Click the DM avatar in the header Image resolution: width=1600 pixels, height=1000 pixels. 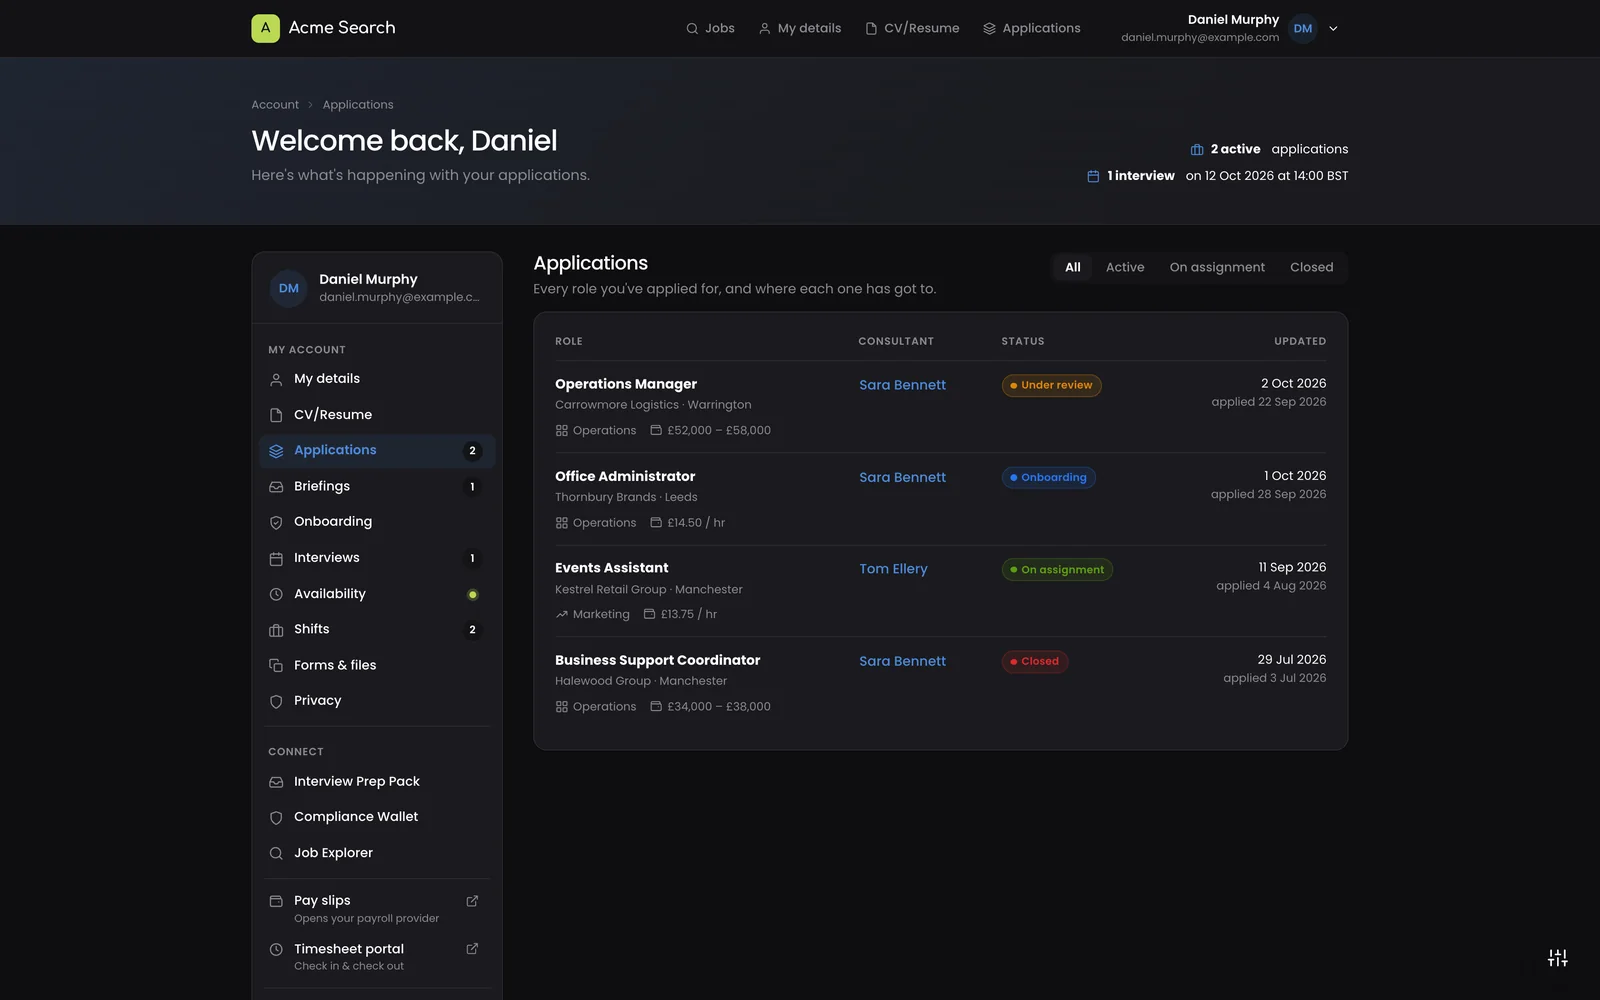pos(1303,29)
